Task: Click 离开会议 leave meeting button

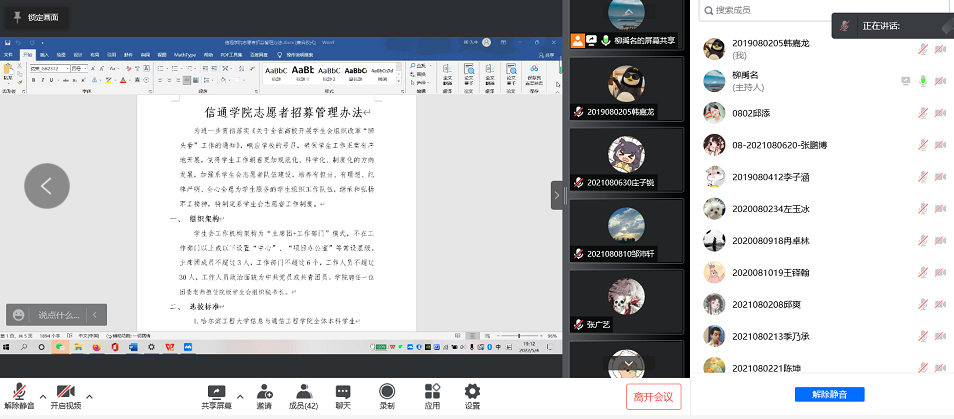Action: (654, 396)
